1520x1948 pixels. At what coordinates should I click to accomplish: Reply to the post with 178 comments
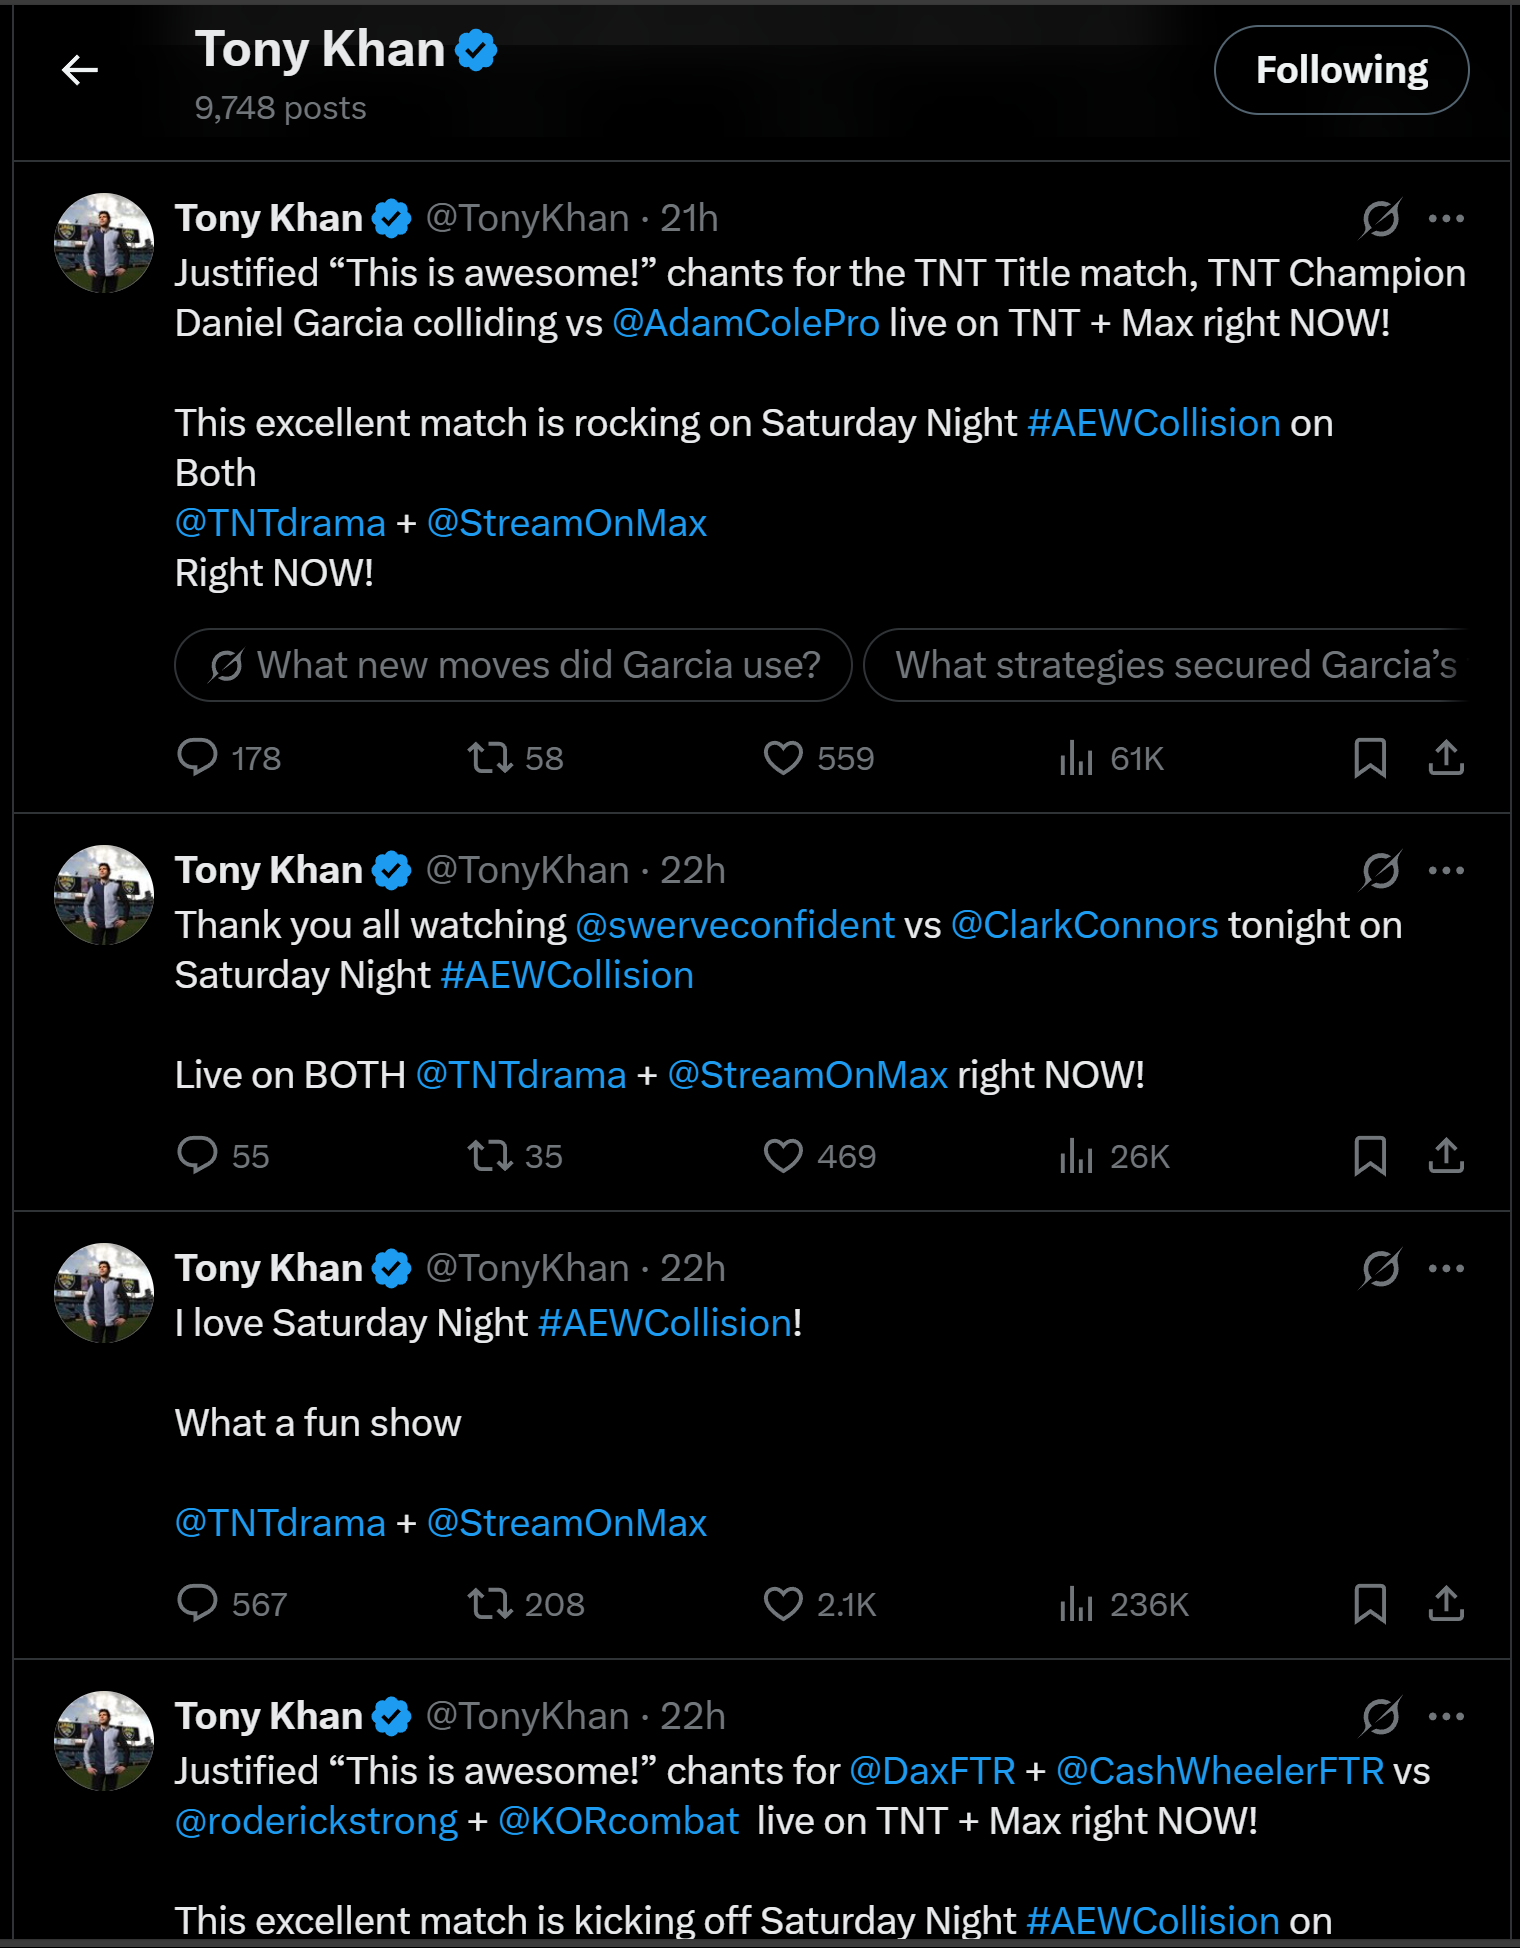tap(197, 757)
